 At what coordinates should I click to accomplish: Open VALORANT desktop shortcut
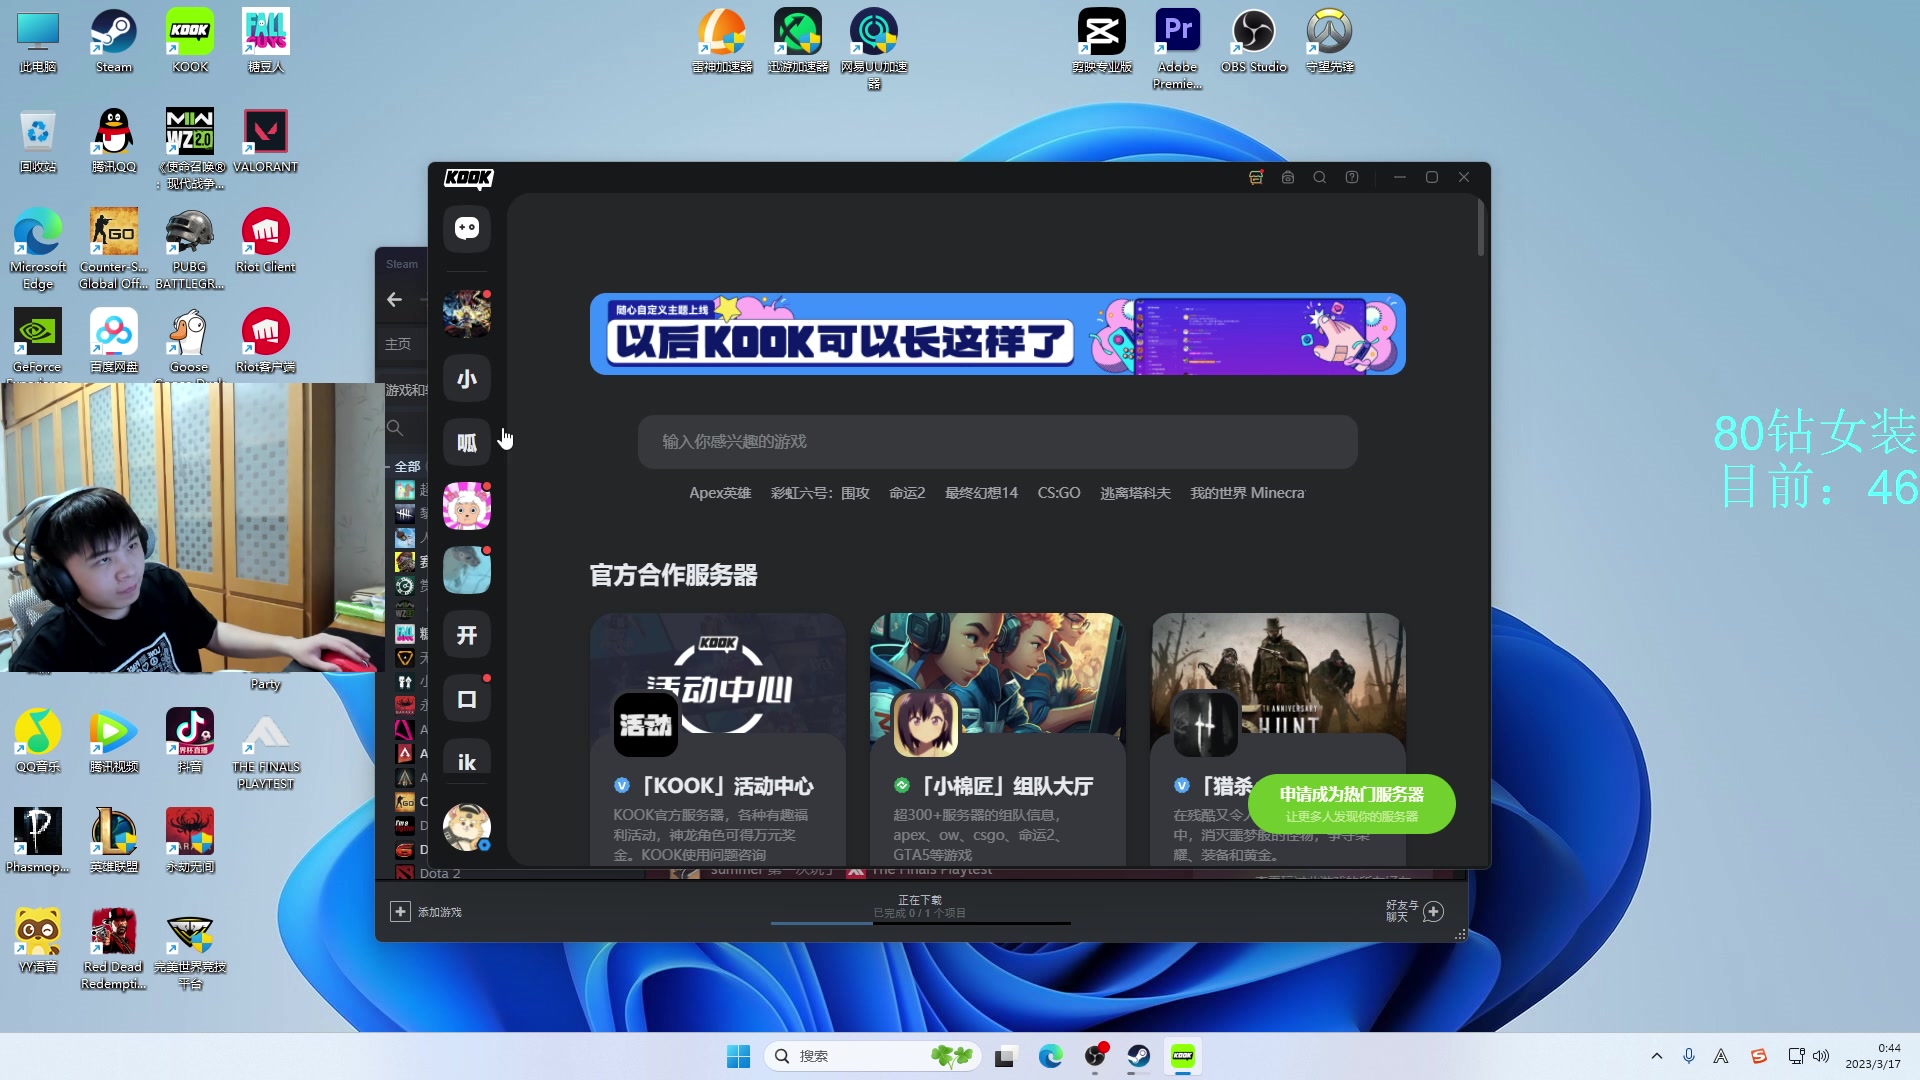click(x=266, y=141)
